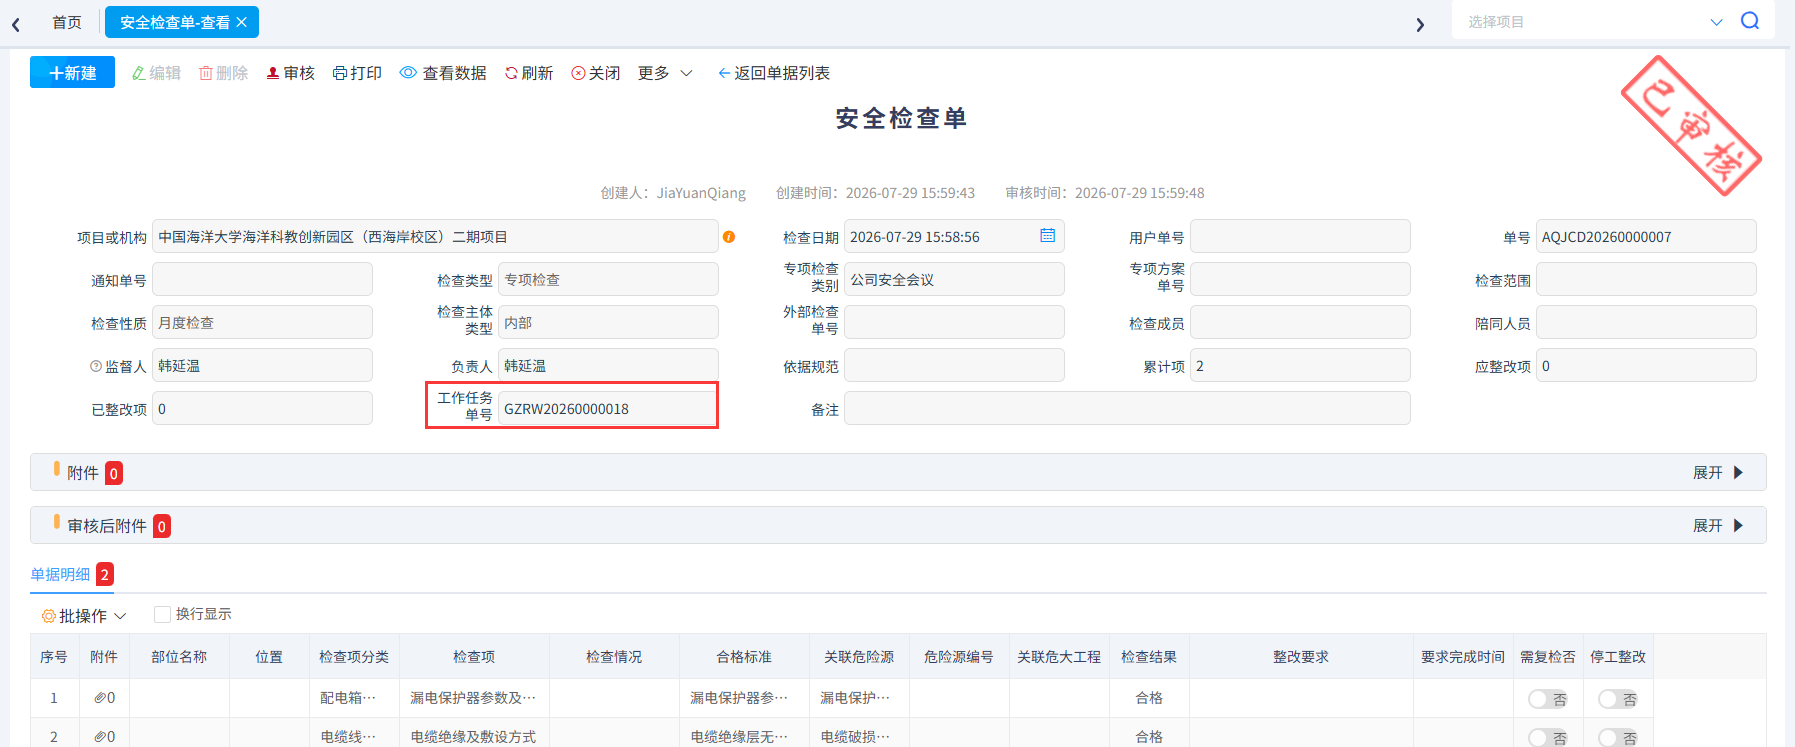Click the 整改要求 column header

1300,657
